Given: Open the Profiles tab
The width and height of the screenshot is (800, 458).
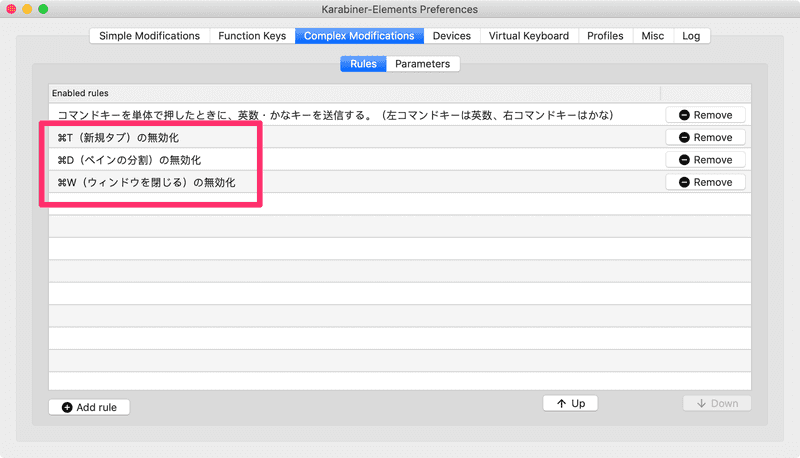Looking at the screenshot, I should [x=605, y=36].
